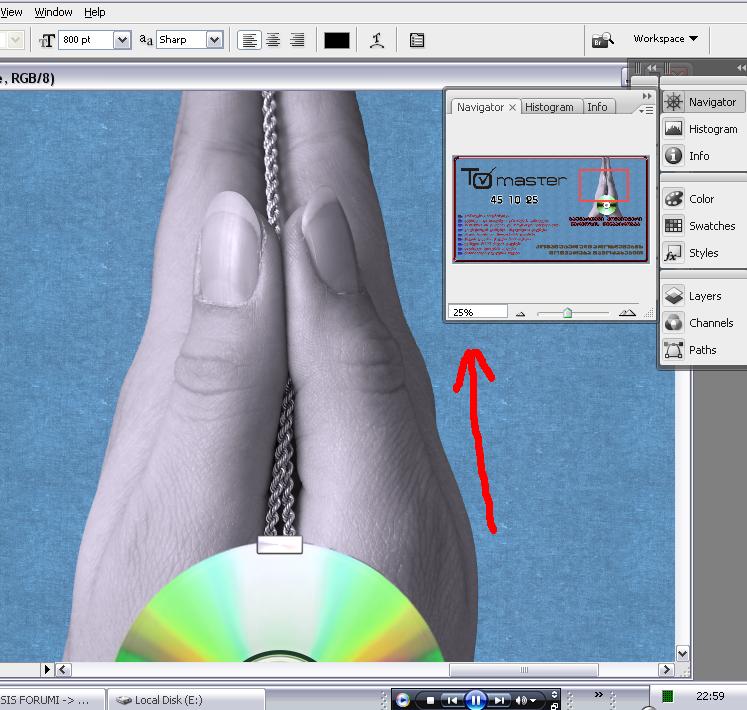Click the create warped text icon

[x=377, y=41]
